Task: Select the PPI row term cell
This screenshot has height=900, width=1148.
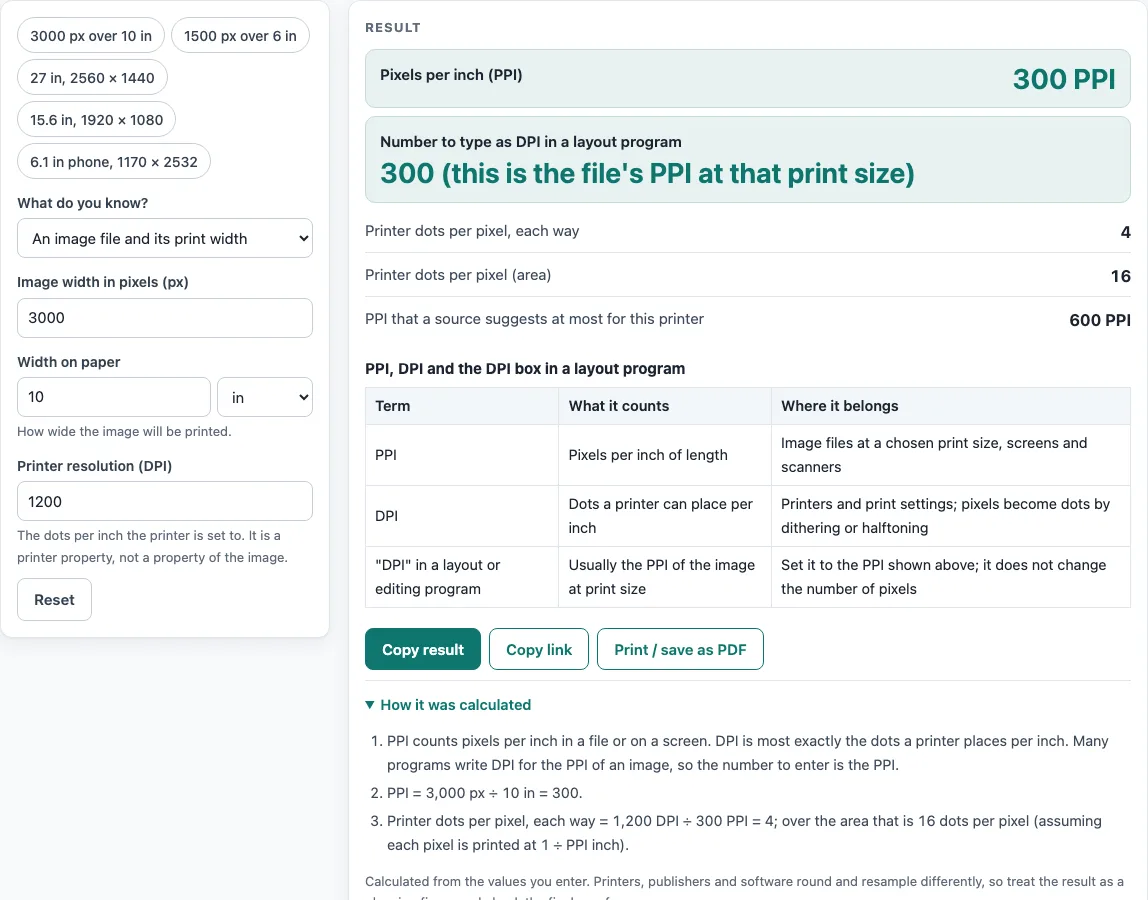Action: (x=462, y=455)
